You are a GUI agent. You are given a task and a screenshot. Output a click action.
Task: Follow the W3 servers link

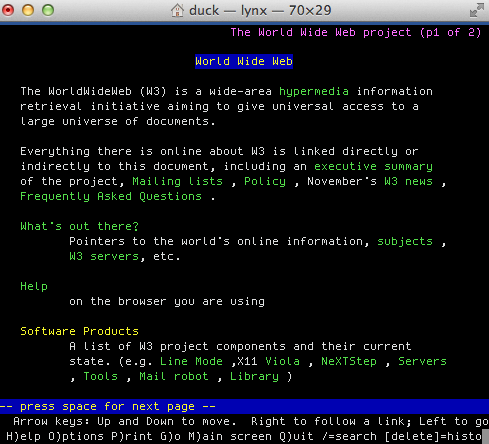coord(104,256)
